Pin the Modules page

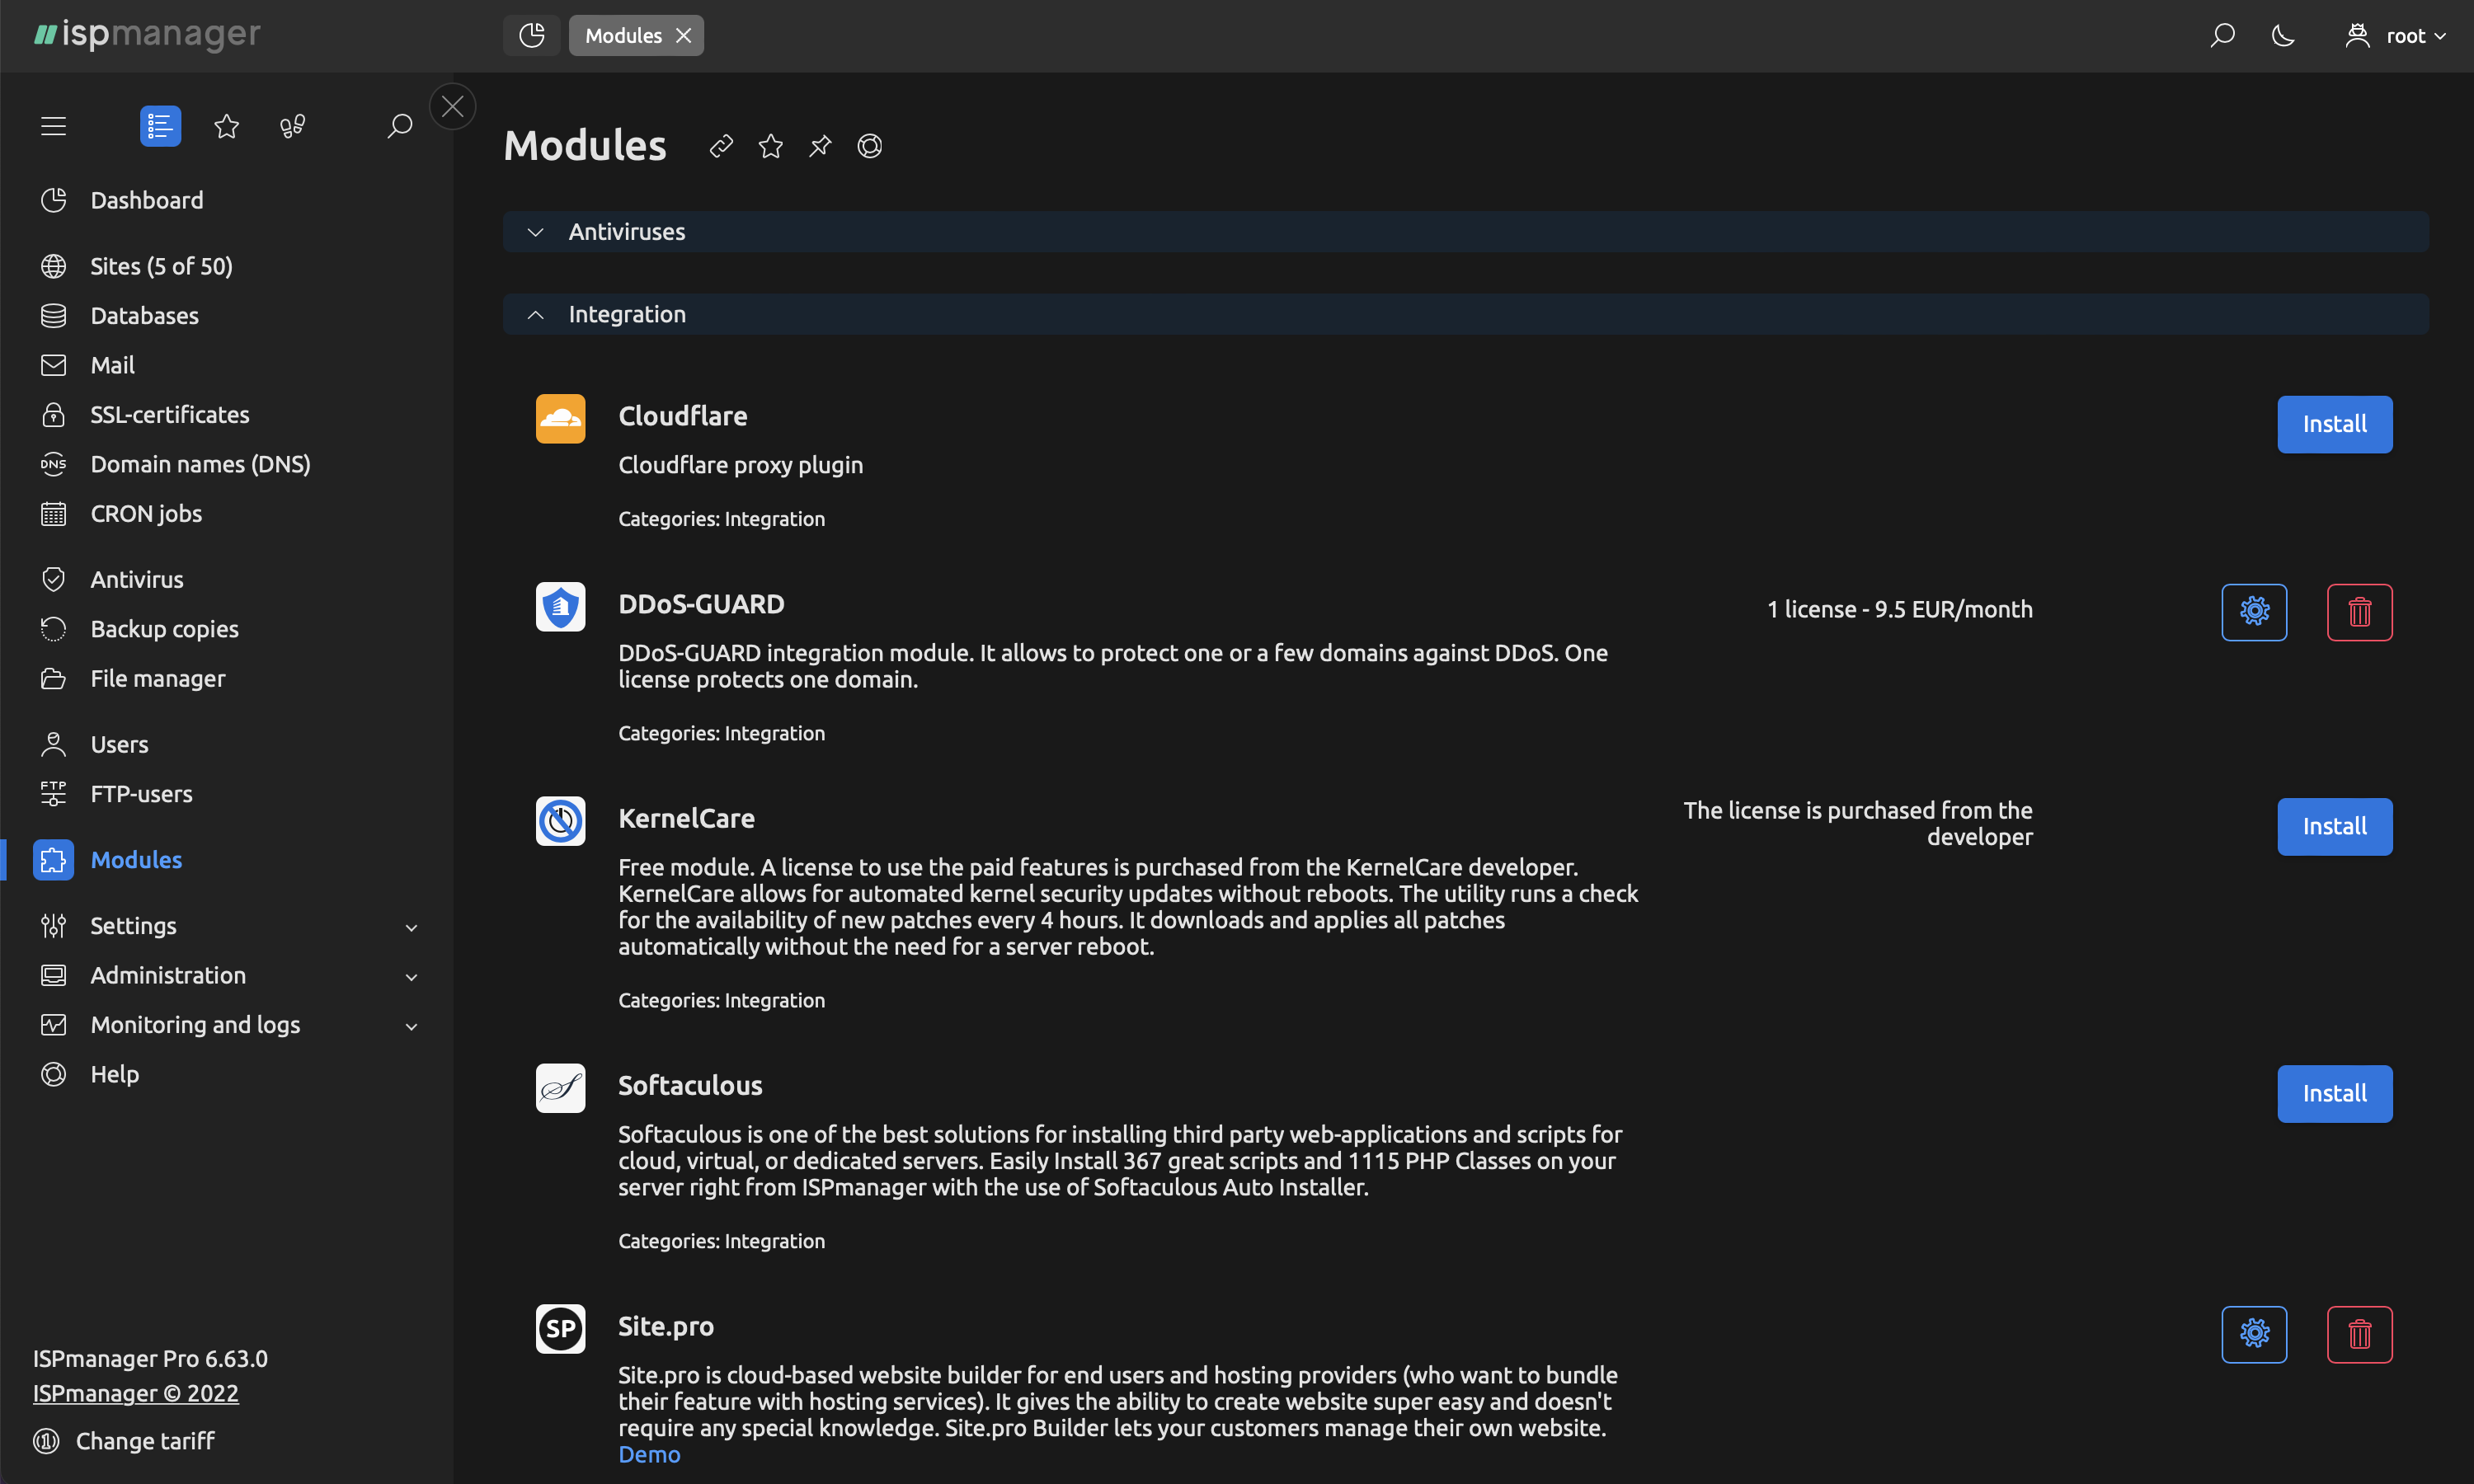[820, 146]
